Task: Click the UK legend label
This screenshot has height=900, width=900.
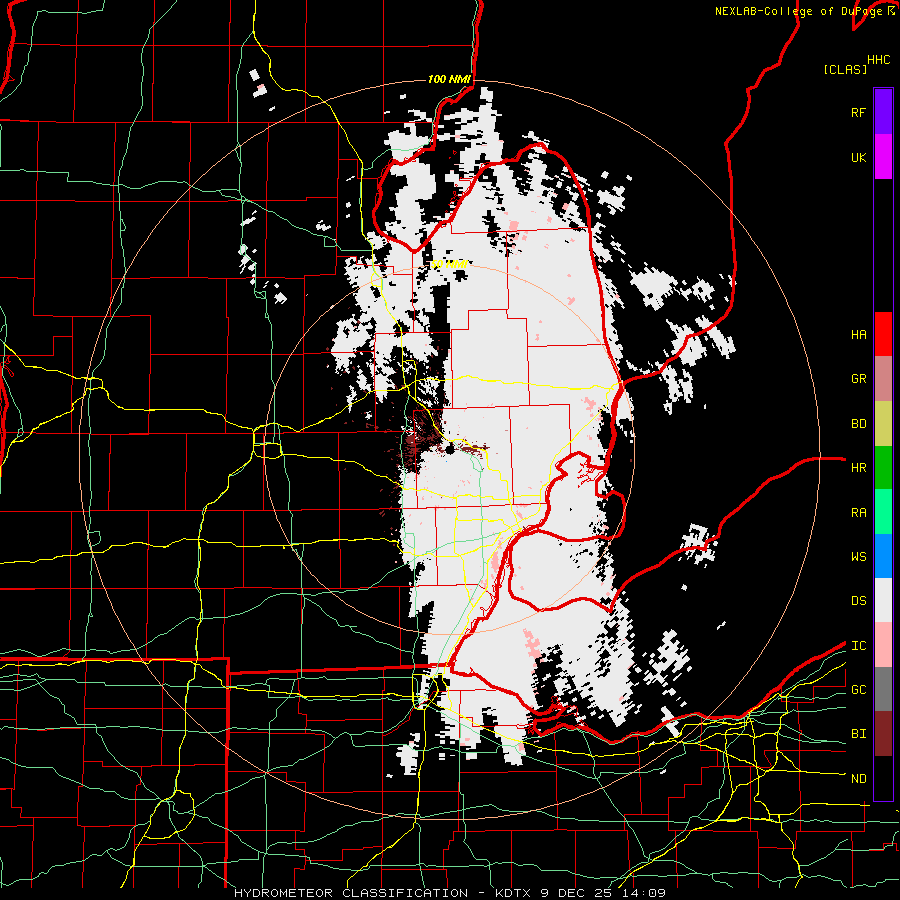Action: (x=859, y=157)
